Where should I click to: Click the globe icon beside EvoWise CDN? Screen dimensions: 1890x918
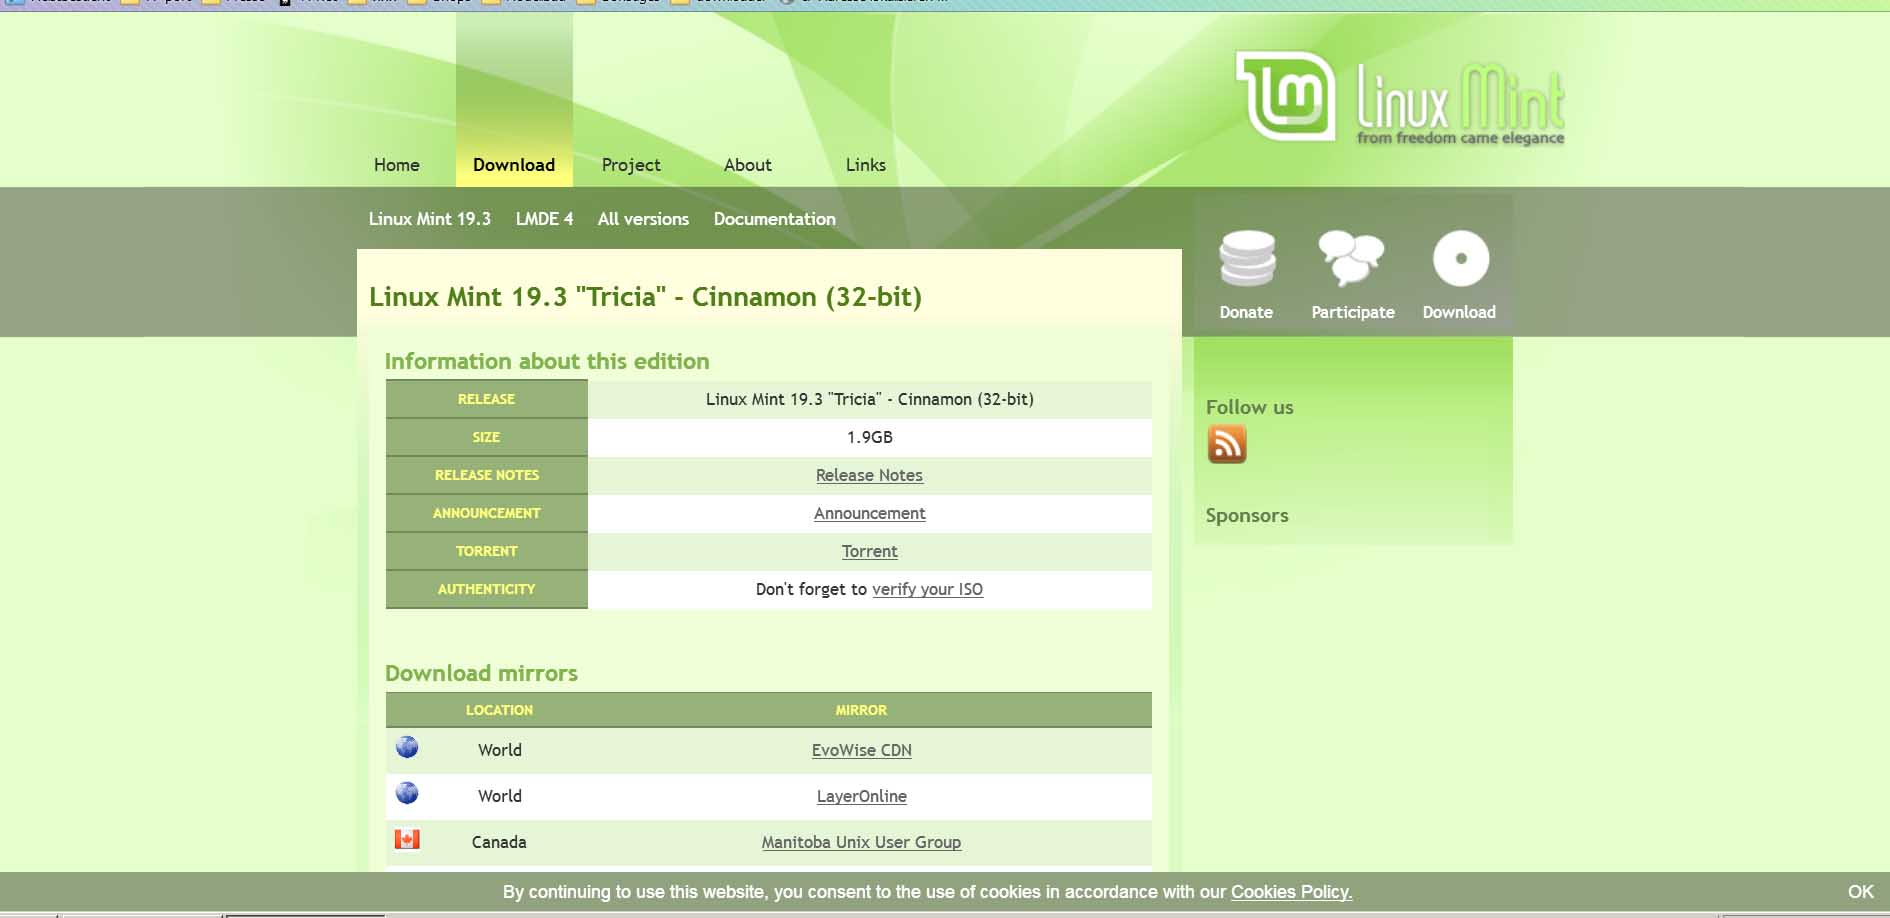point(407,747)
